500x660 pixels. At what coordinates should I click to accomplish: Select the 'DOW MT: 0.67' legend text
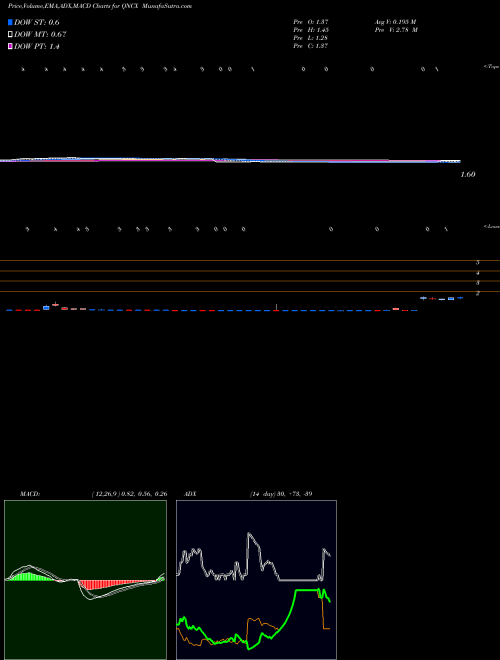point(40,35)
